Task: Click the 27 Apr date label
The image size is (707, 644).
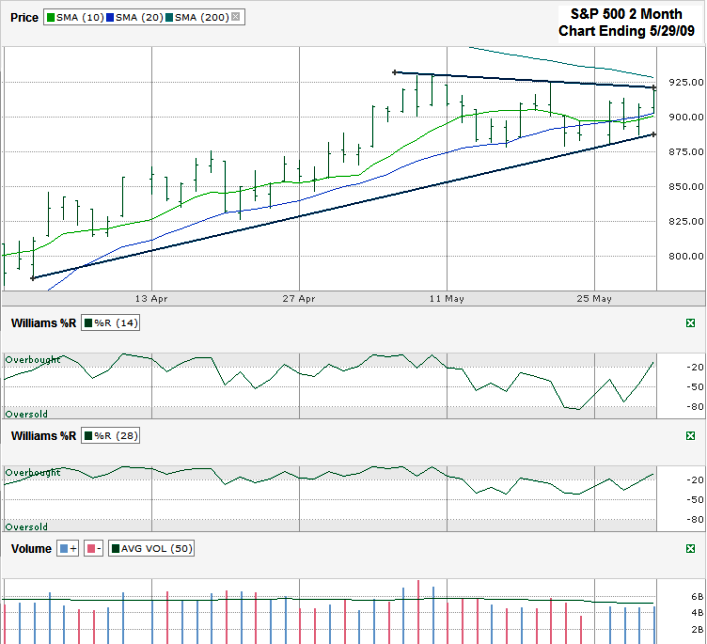Action: click(x=299, y=299)
